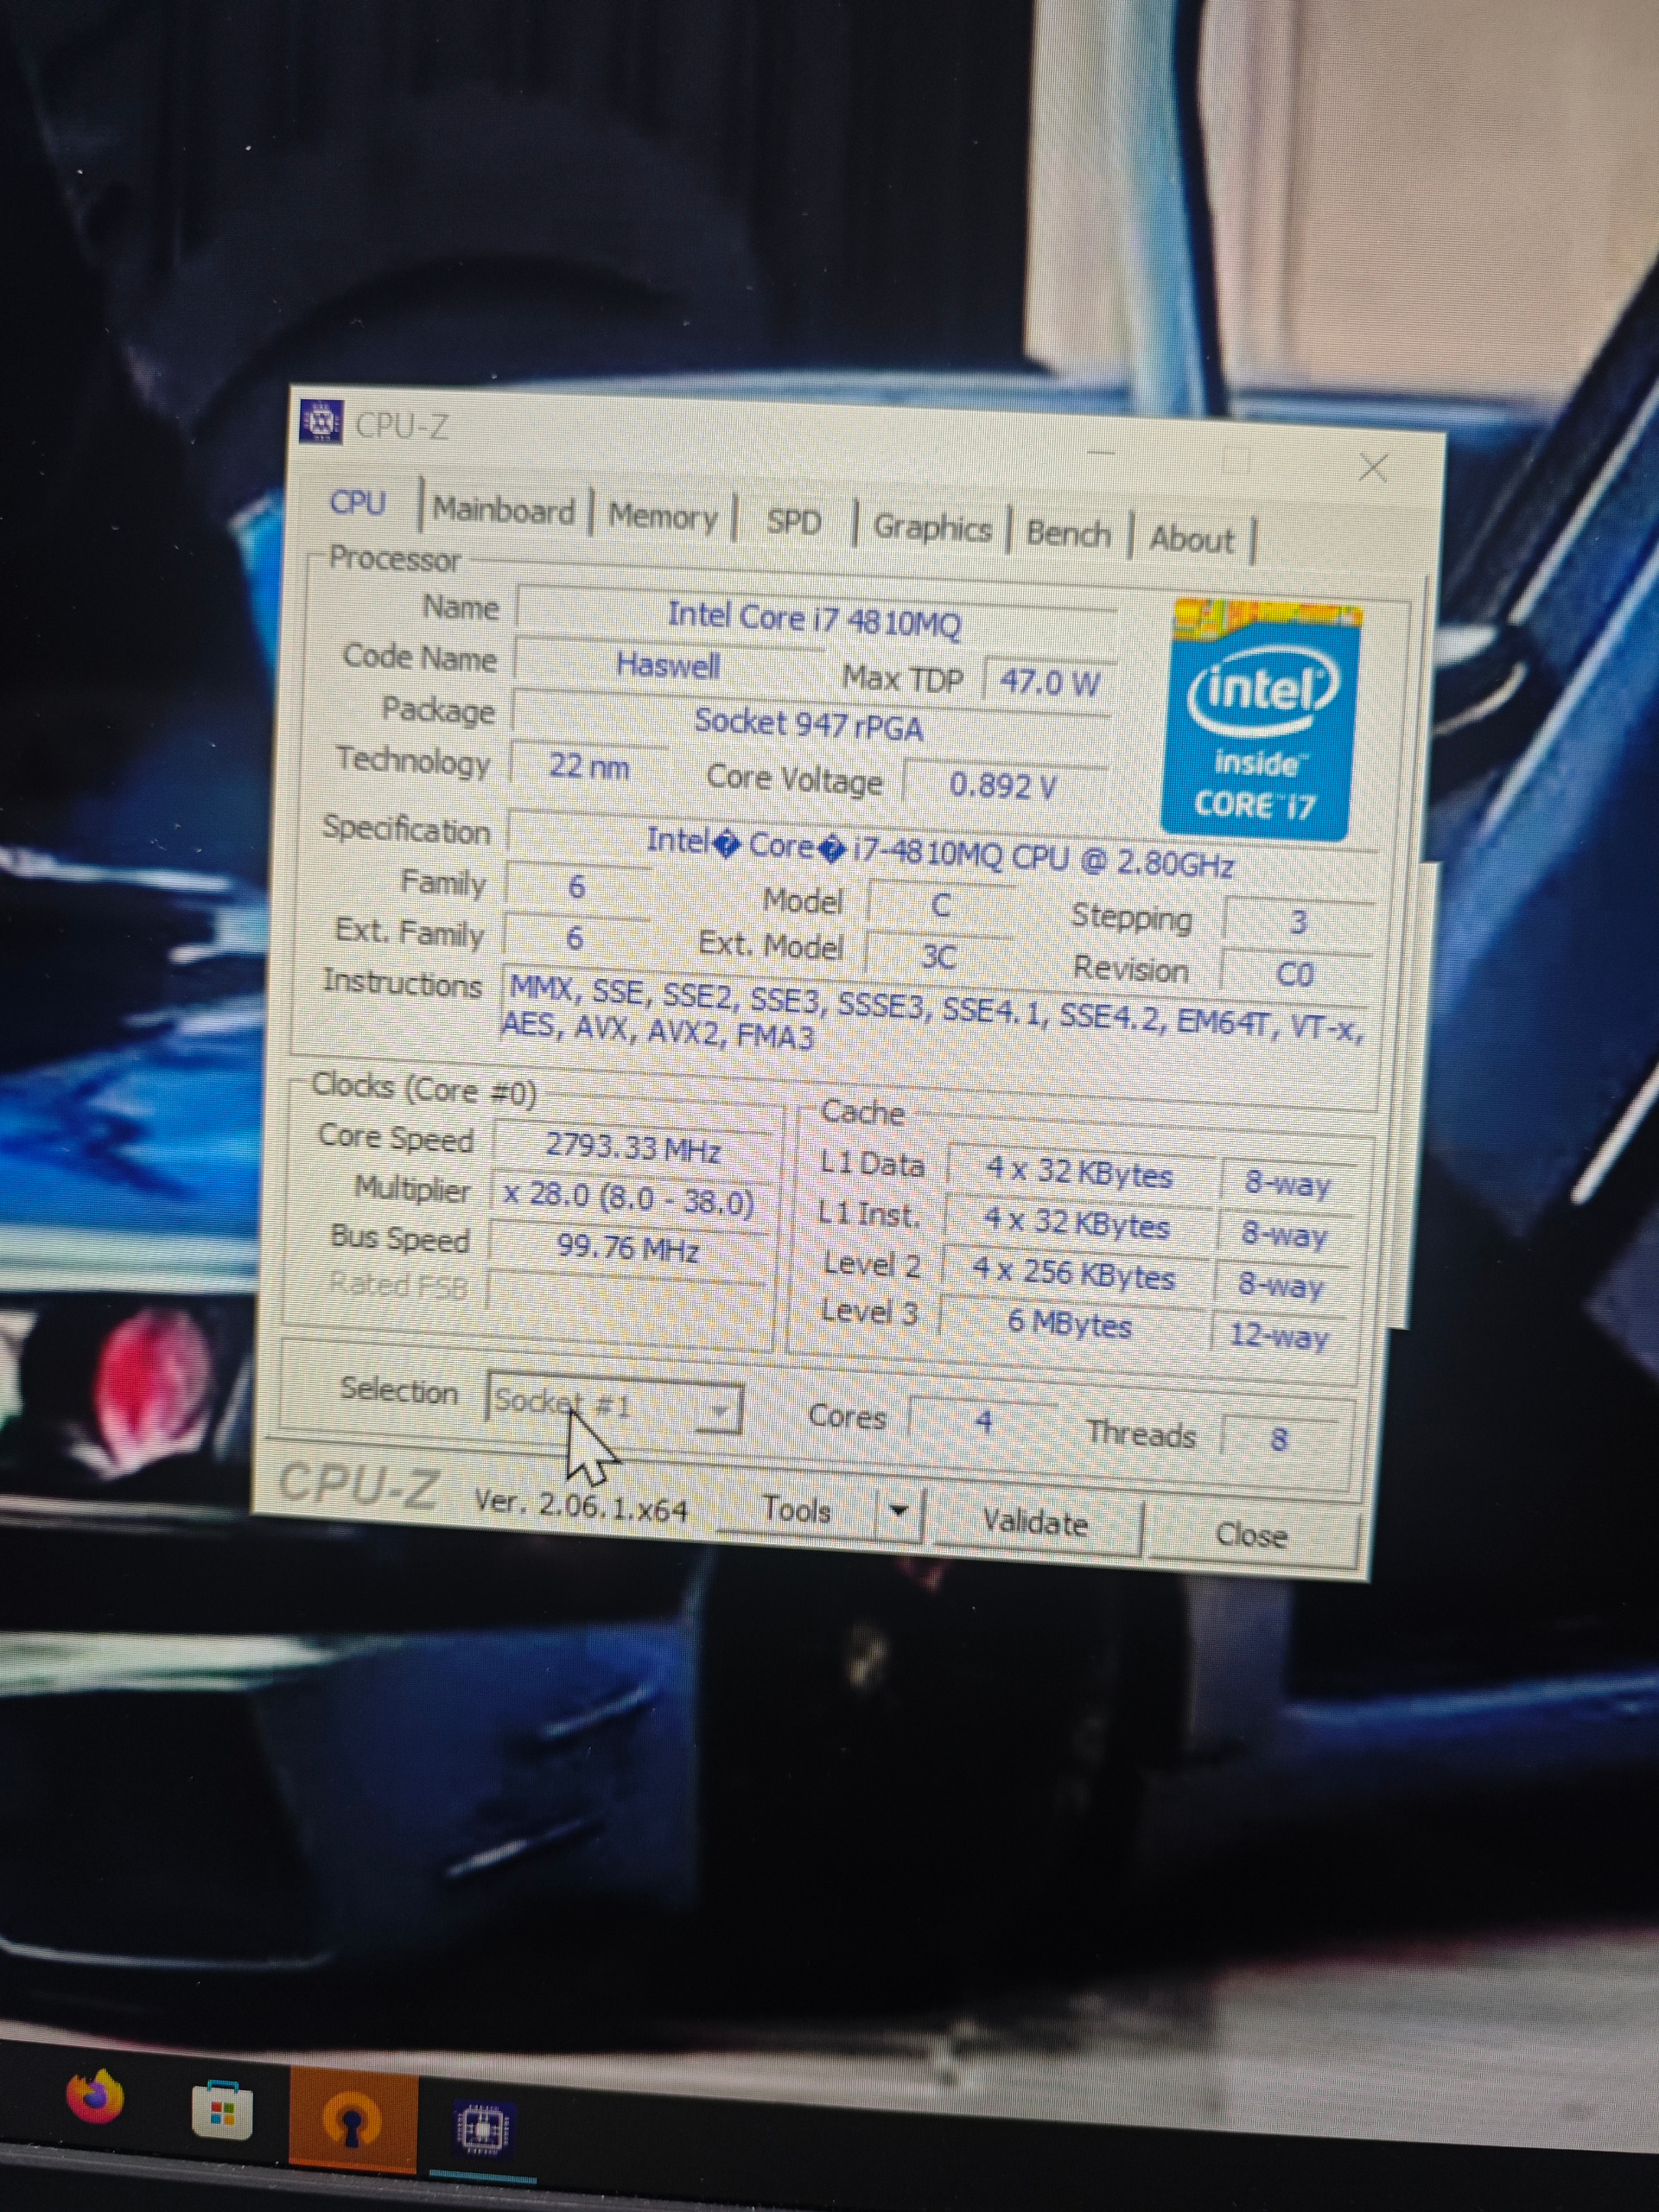Image resolution: width=1659 pixels, height=2212 pixels.
Task: Click the 2793.33 MHz core speed value
Action: coord(633,1147)
